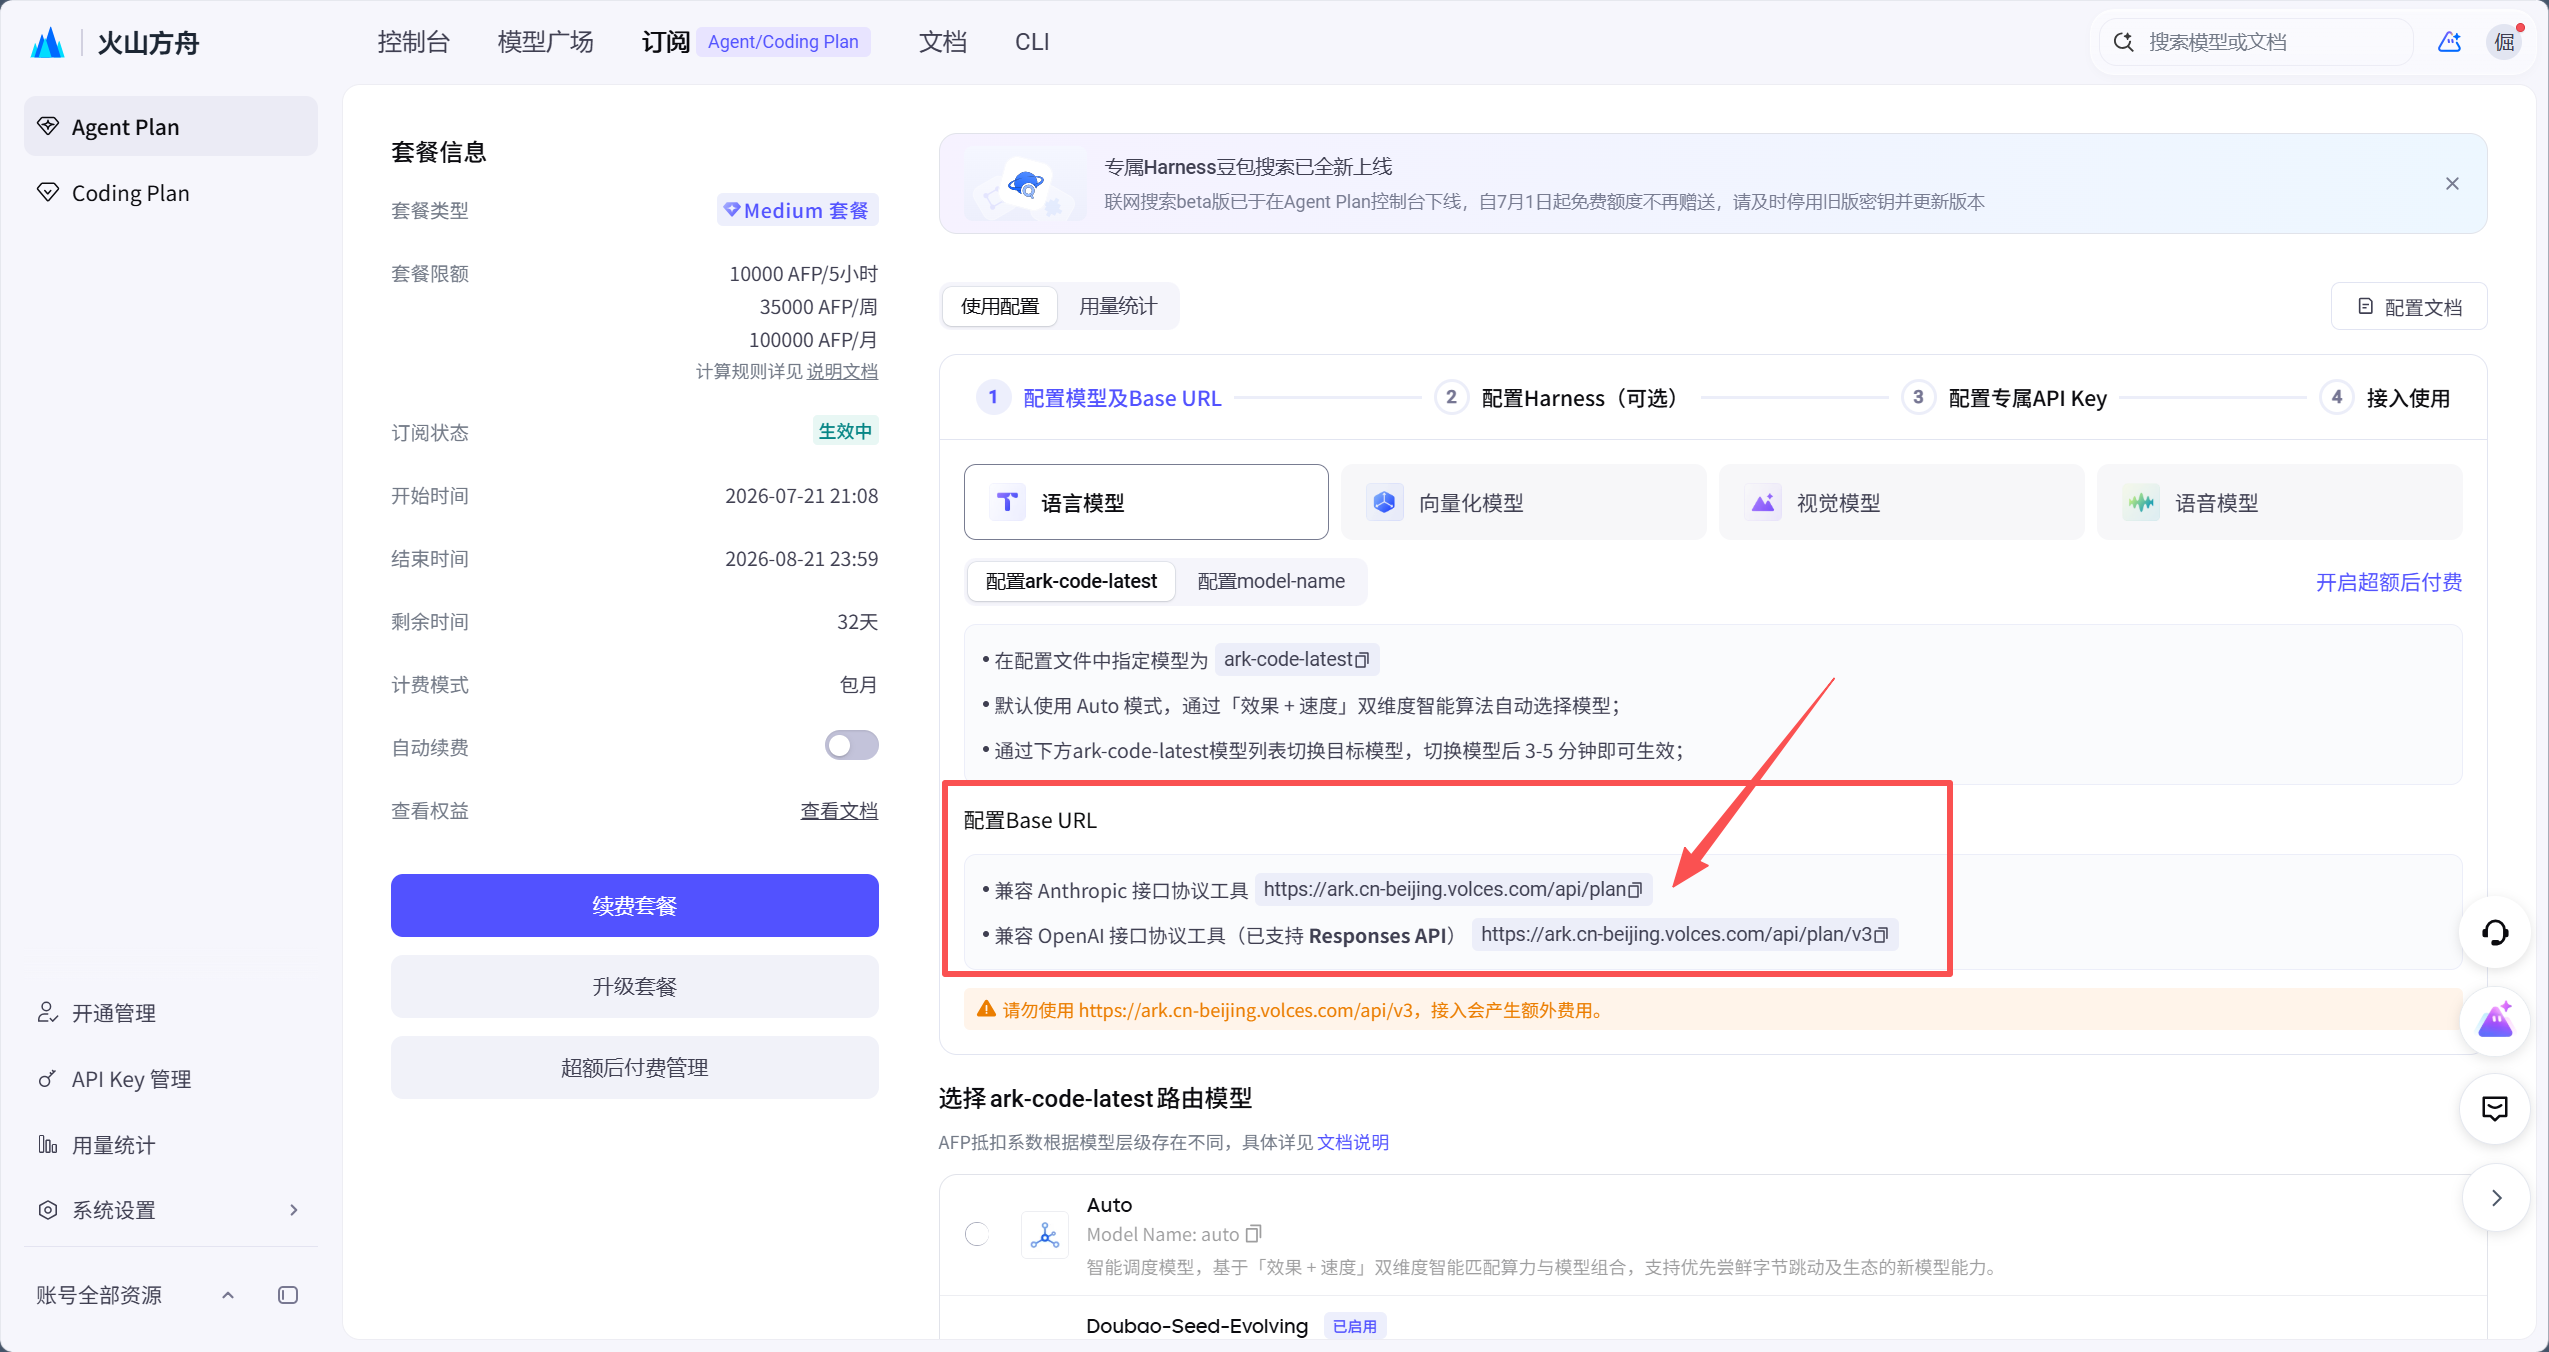2549x1352 pixels.
Task: Open the 文档说明 link
Action: 1353,1142
